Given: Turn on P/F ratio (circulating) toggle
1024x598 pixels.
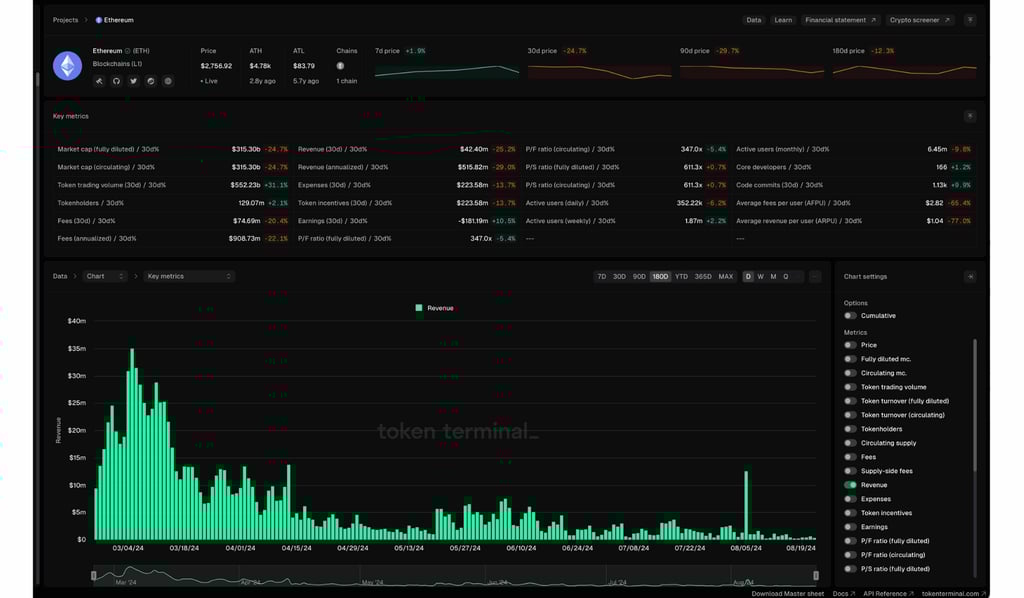Looking at the screenshot, I should (x=850, y=555).
